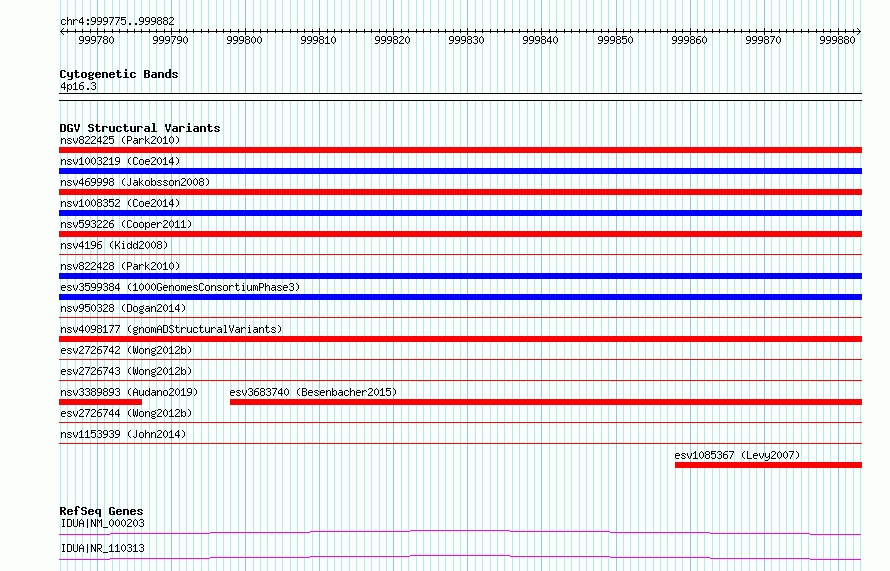Click ruler position 999820

393,40
